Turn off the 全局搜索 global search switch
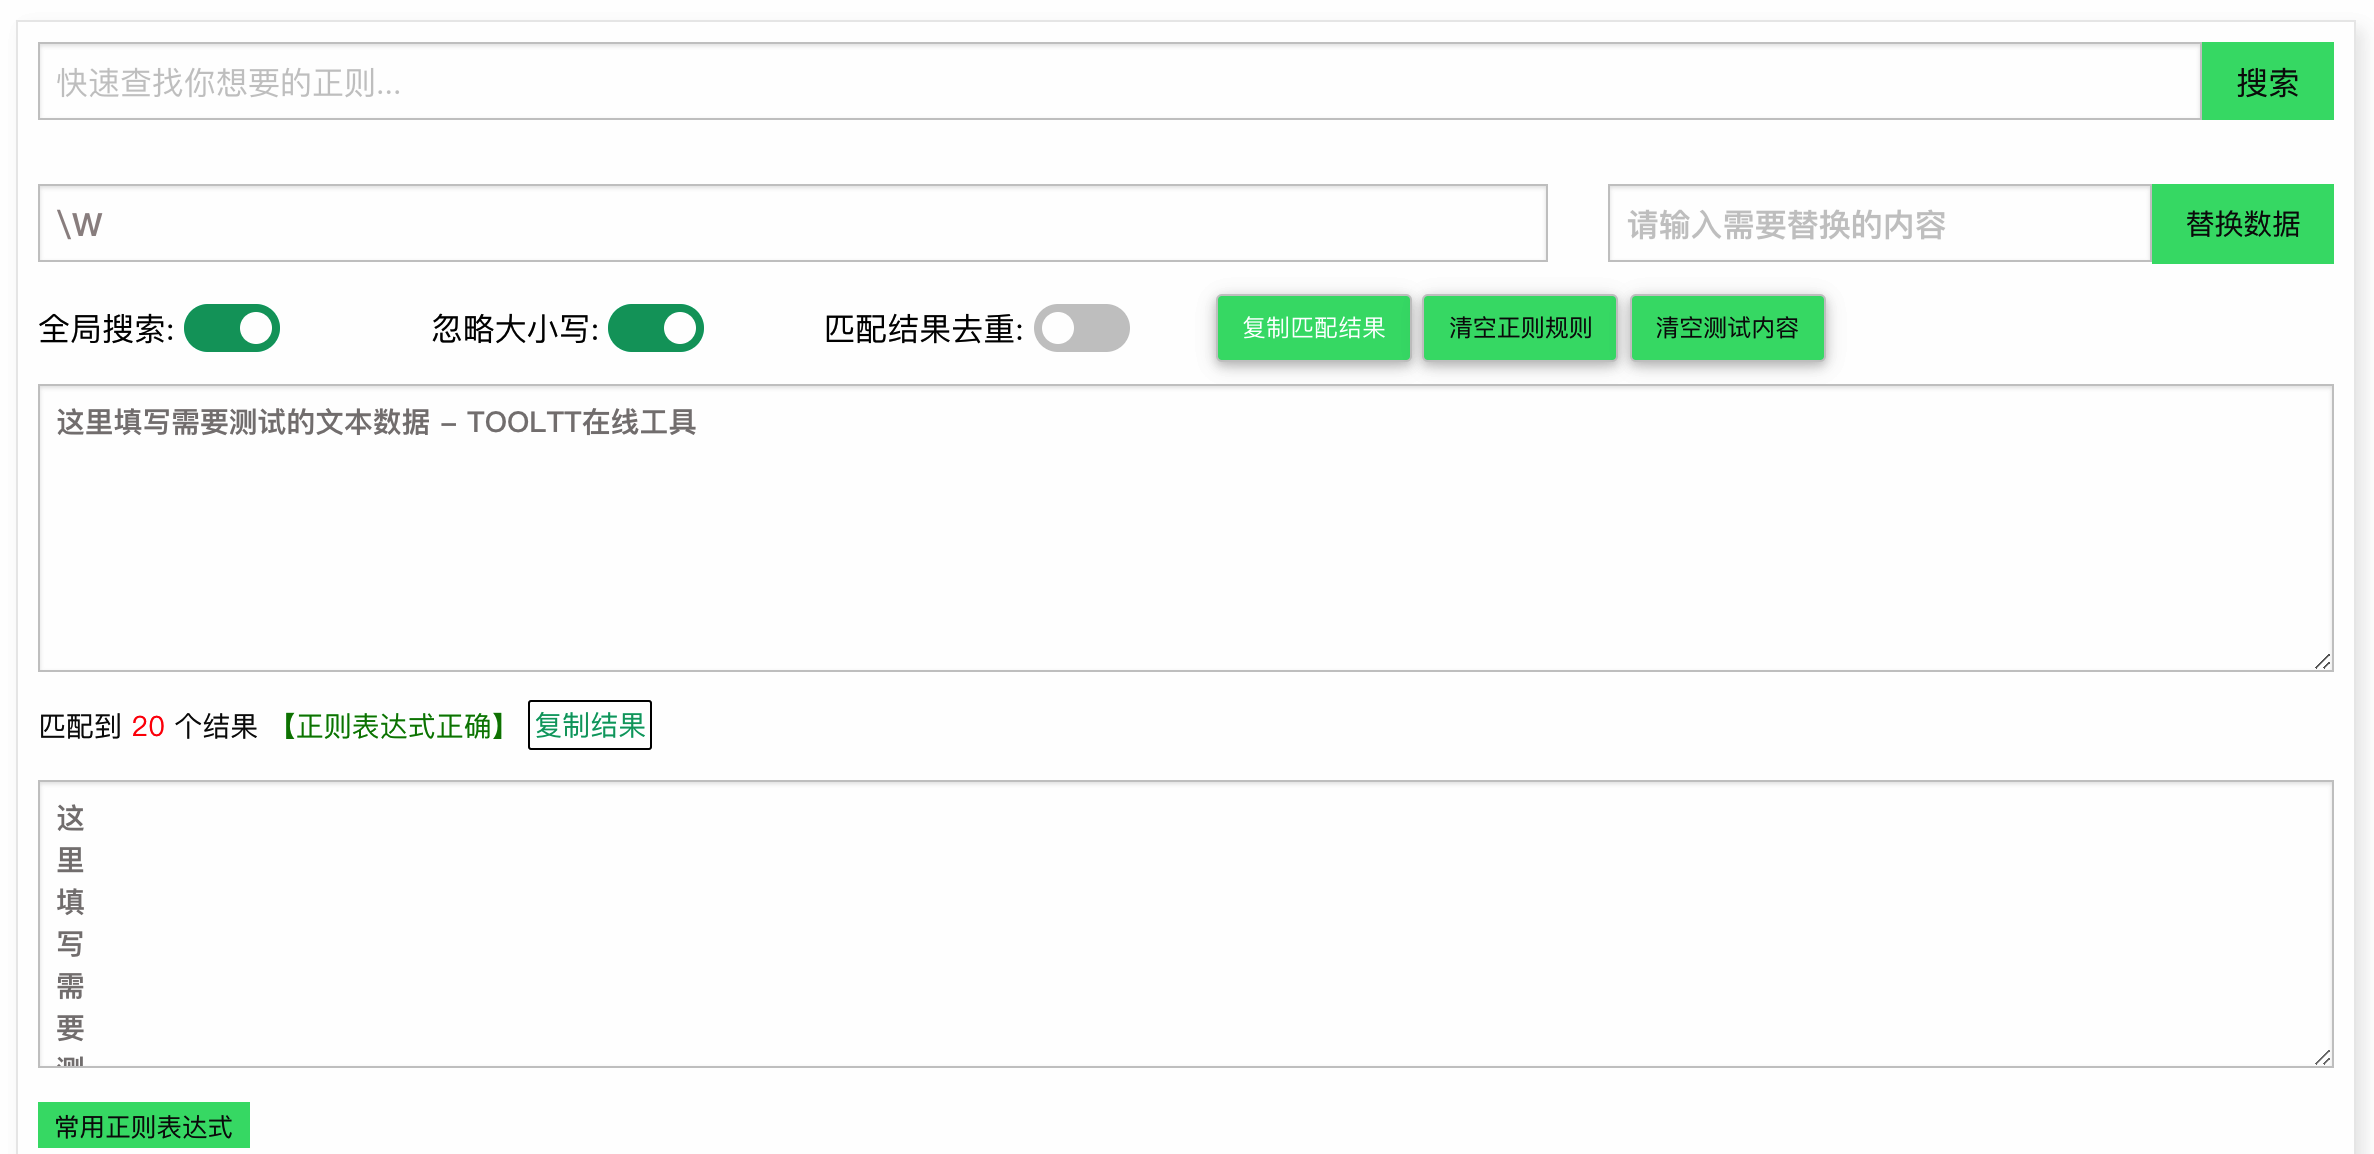 point(232,328)
